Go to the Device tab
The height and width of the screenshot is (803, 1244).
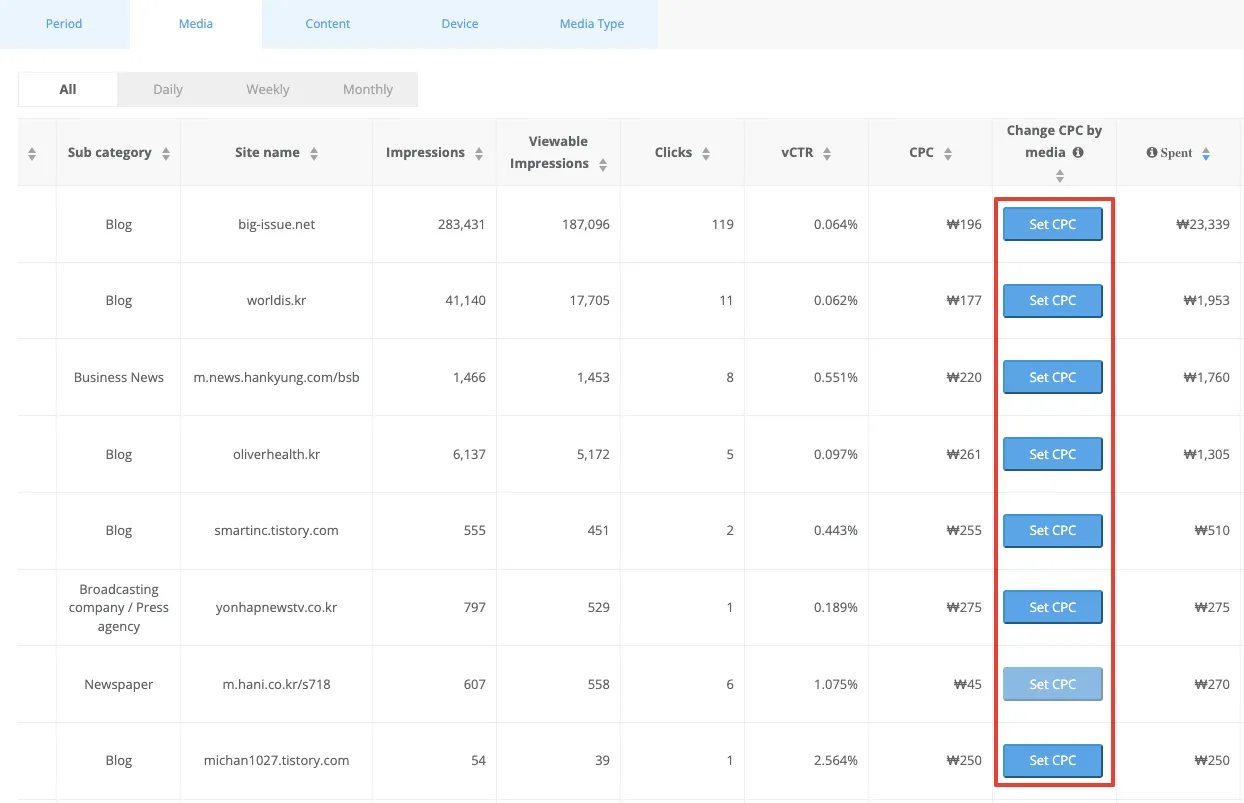point(460,24)
